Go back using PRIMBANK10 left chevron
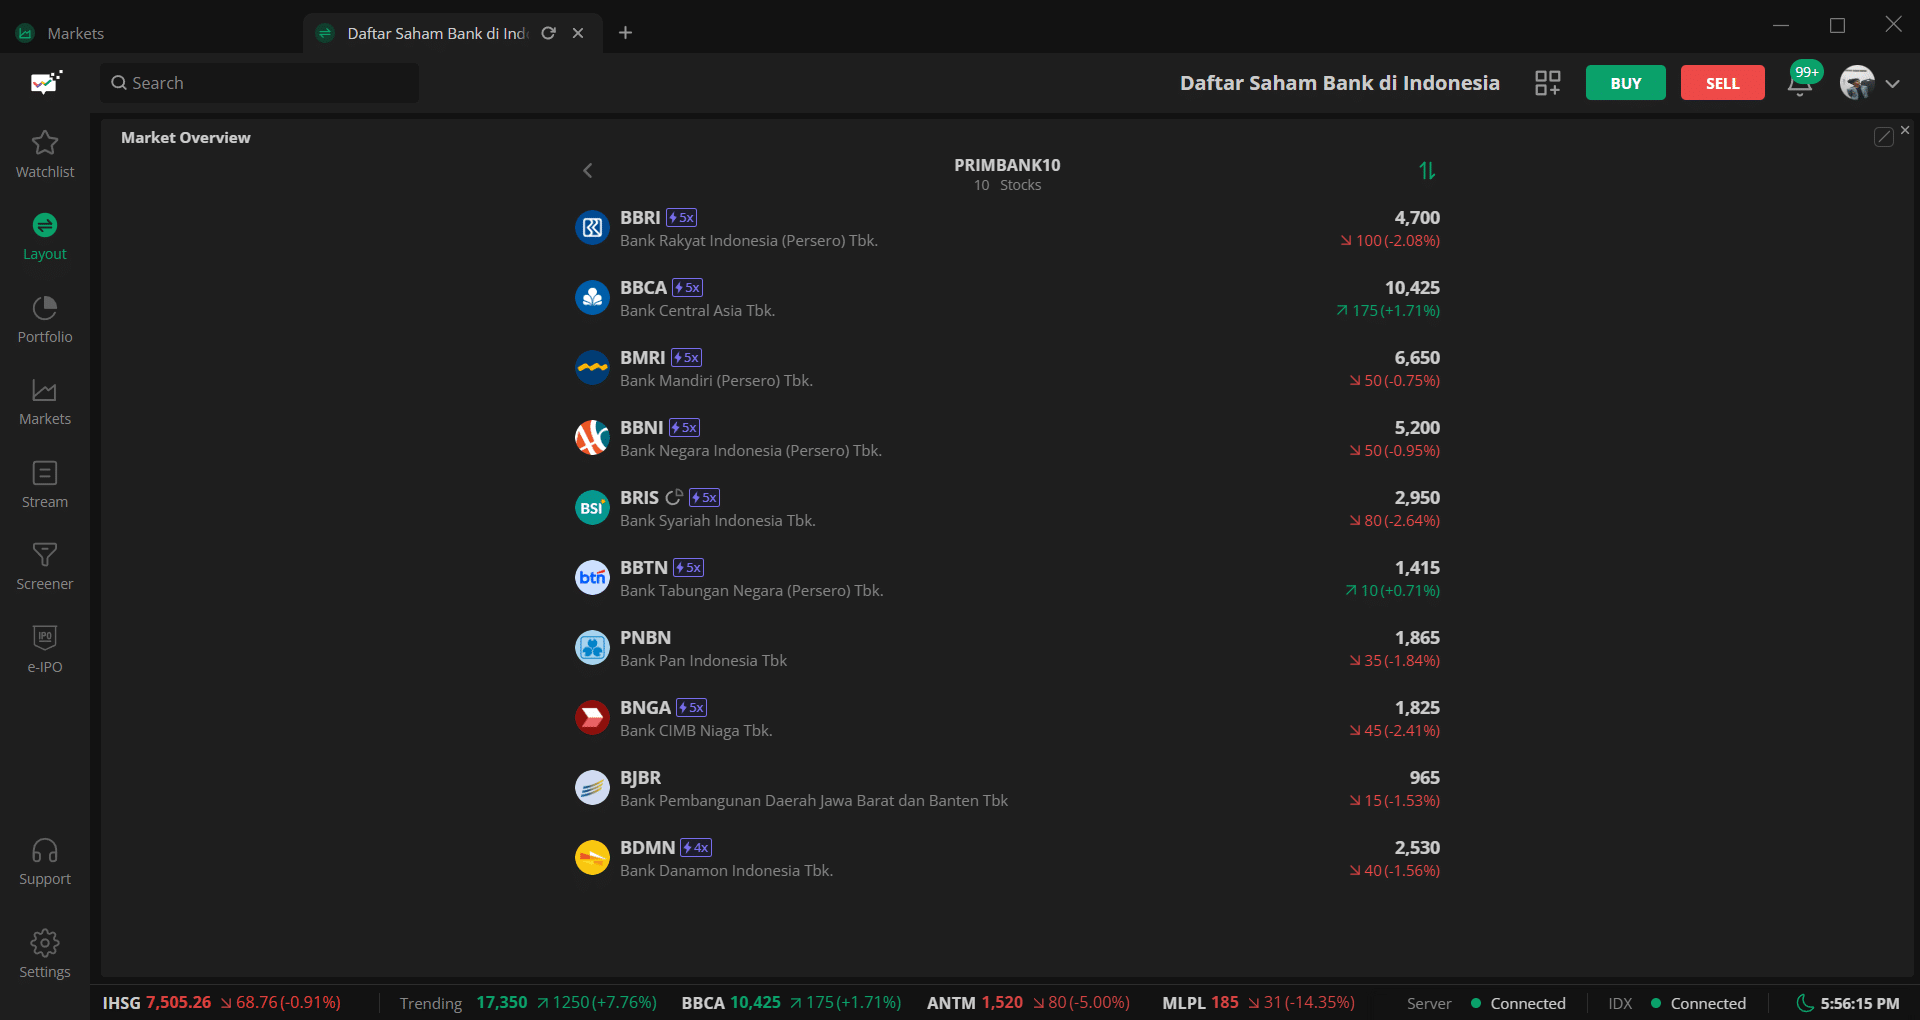Image resolution: width=1920 pixels, height=1020 pixels. (588, 171)
